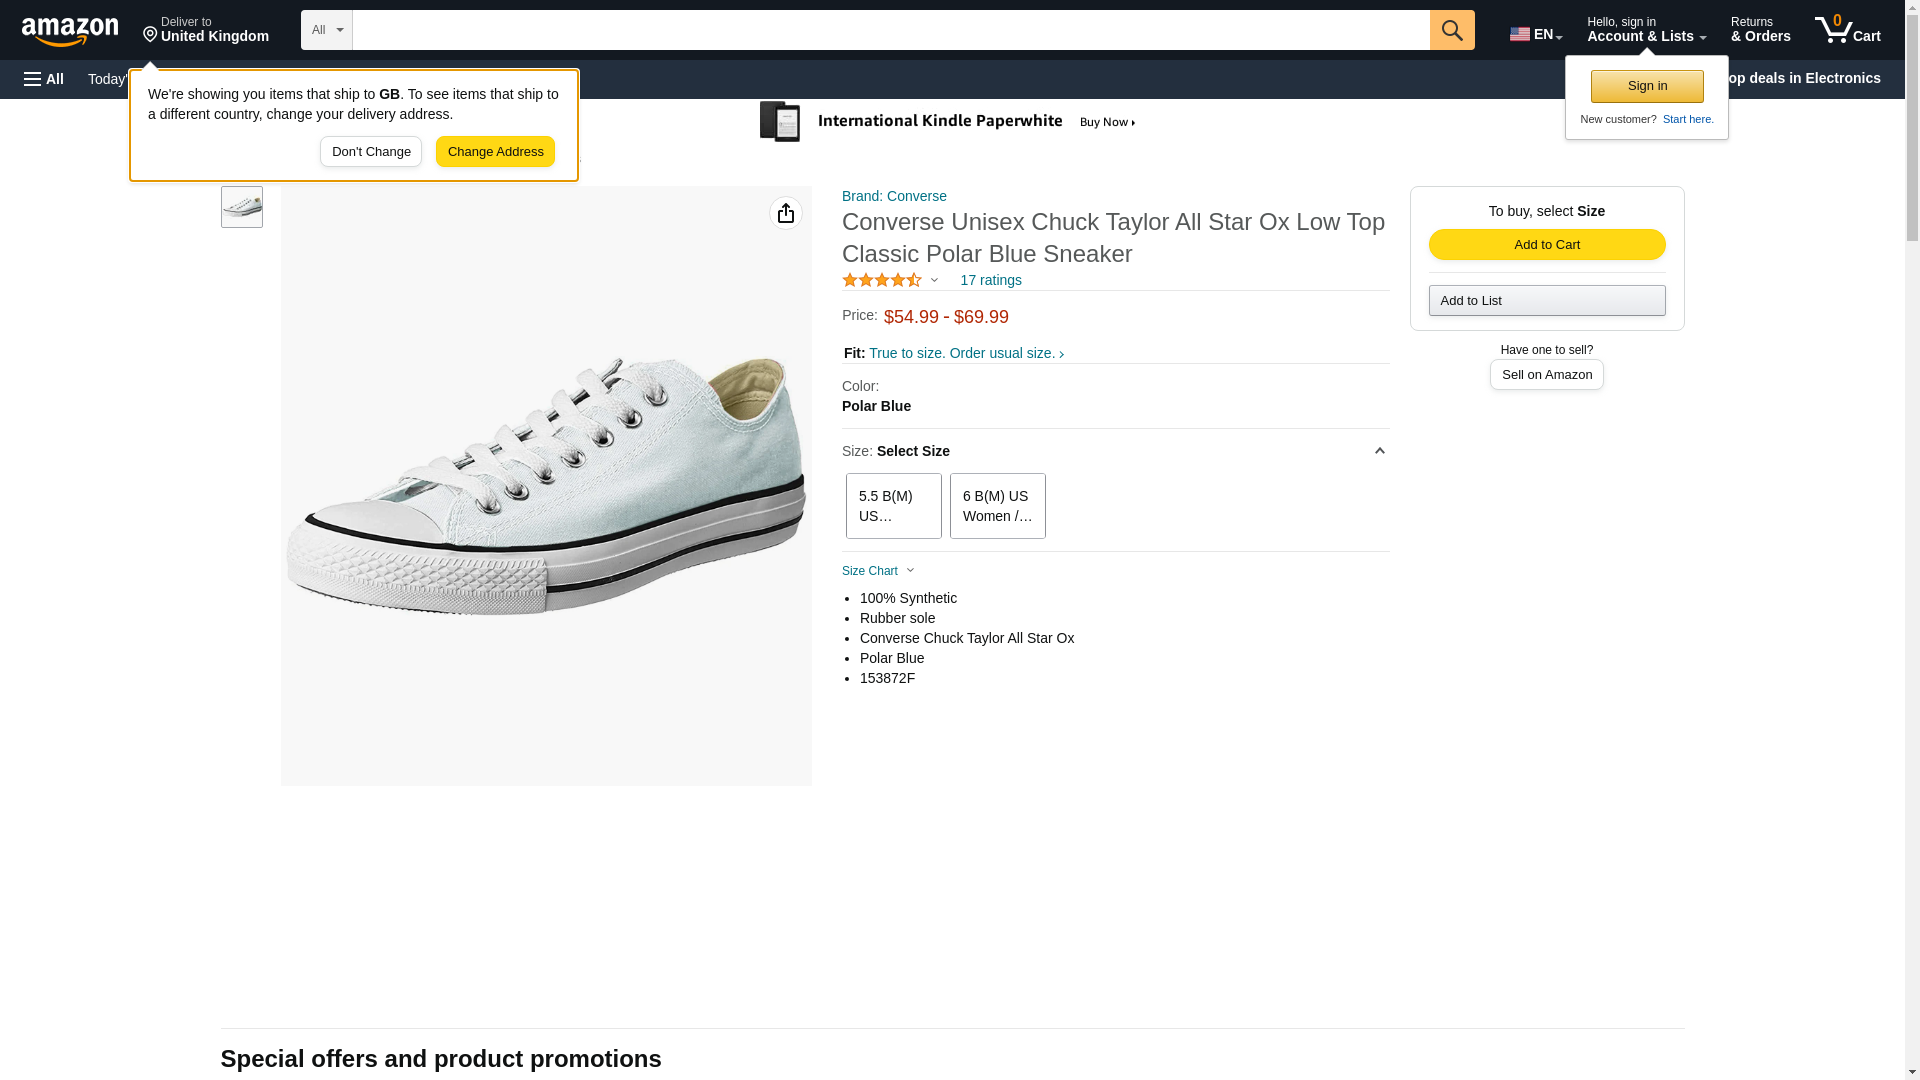Click the Change Address button
Image resolution: width=1920 pixels, height=1080 pixels.
click(x=496, y=152)
